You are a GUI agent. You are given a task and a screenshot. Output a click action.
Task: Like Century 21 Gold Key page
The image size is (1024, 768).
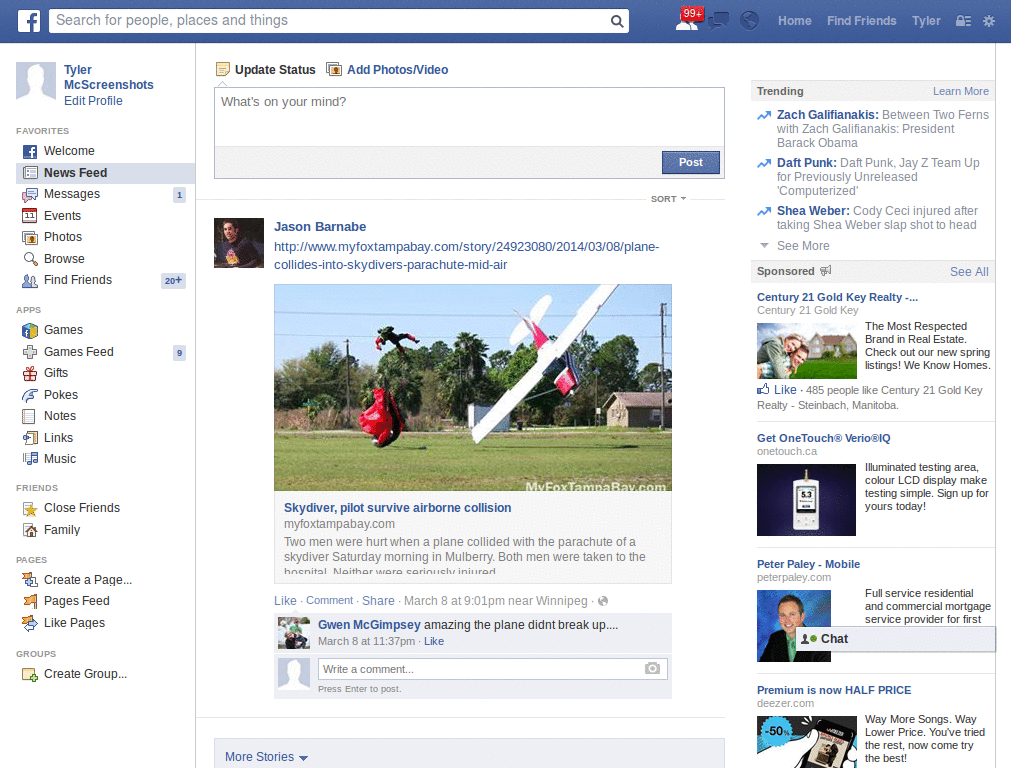point(777,390)
